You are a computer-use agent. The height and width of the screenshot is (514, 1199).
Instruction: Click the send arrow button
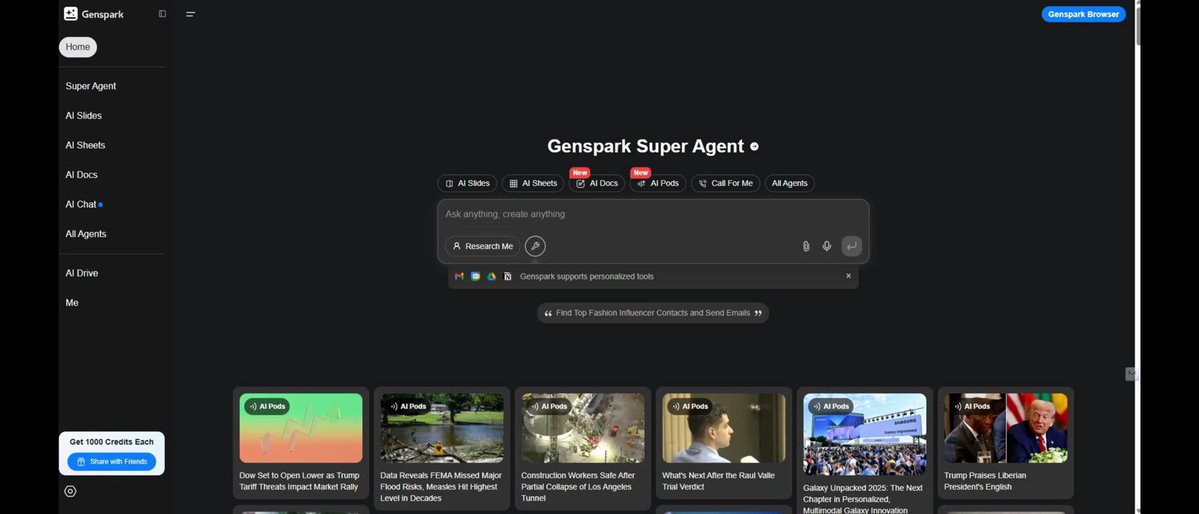tap(851, 246)
